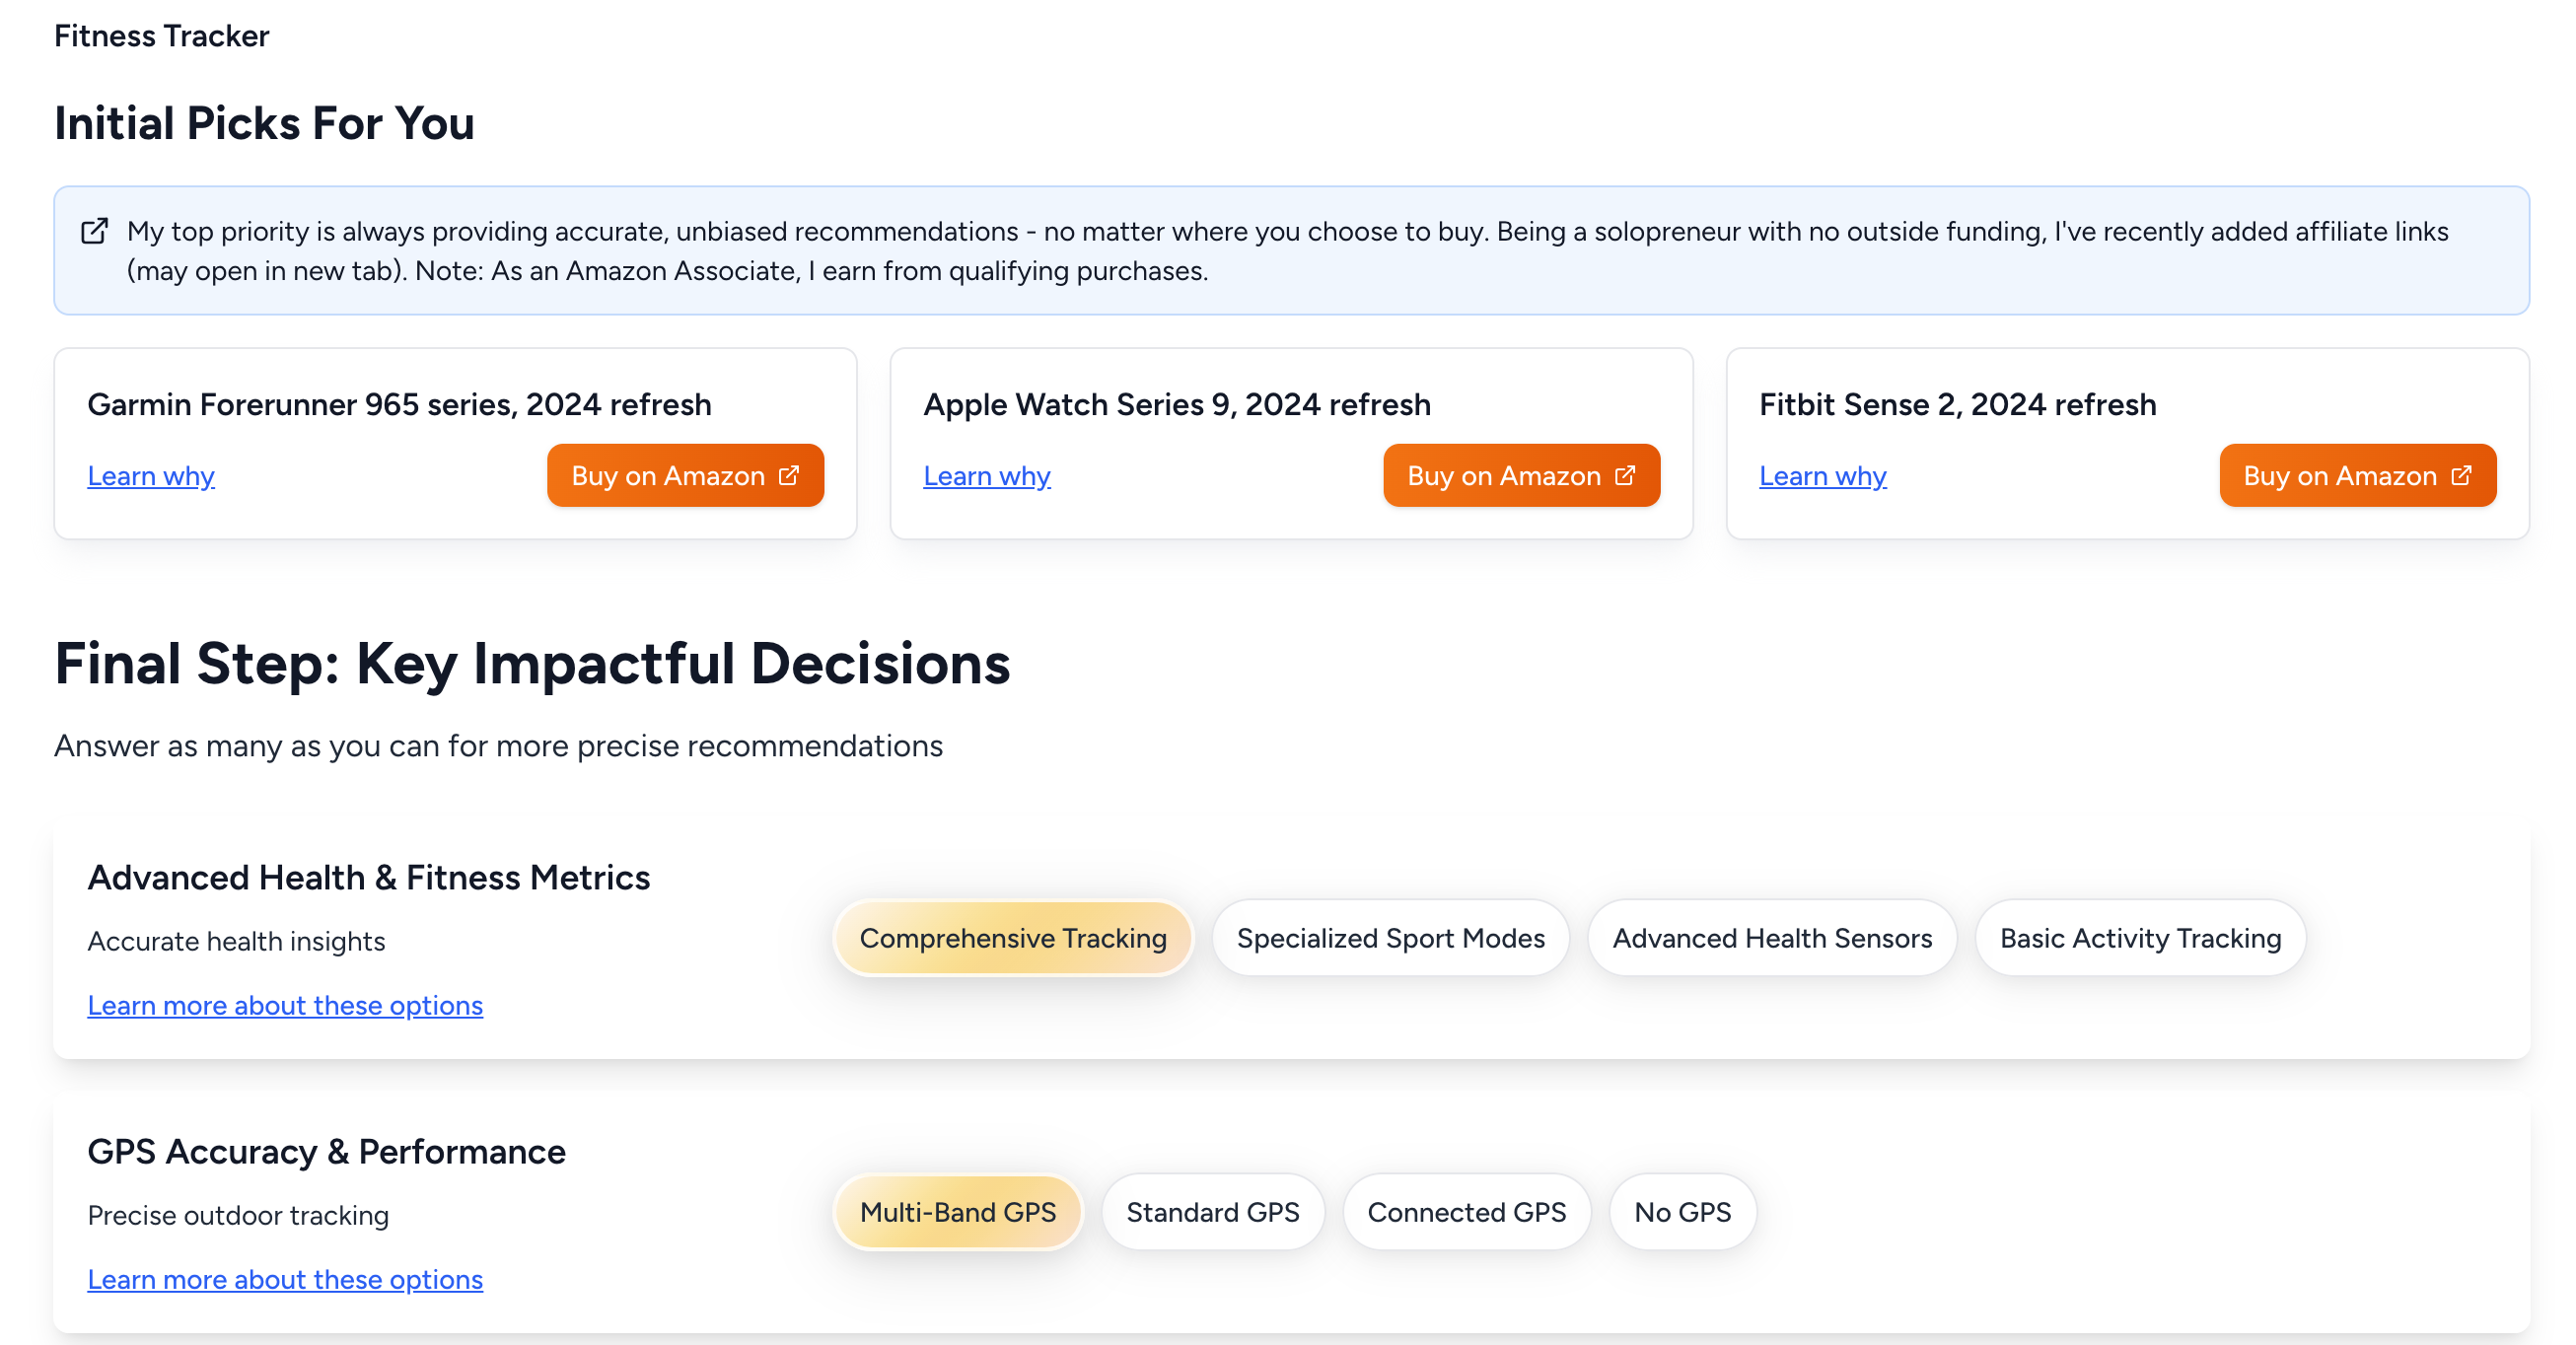2576x1345 pixels.
Task: Select the No GPS option
Action: click(1682, 1212)
